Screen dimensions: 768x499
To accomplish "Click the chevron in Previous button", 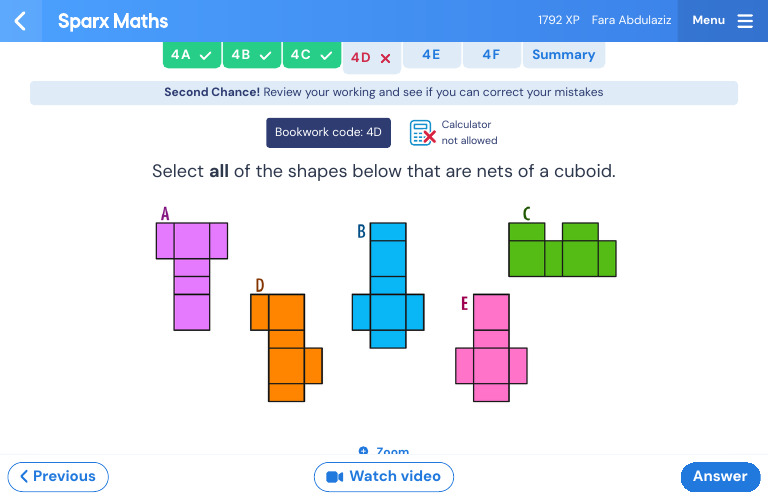I will (24, 477).
